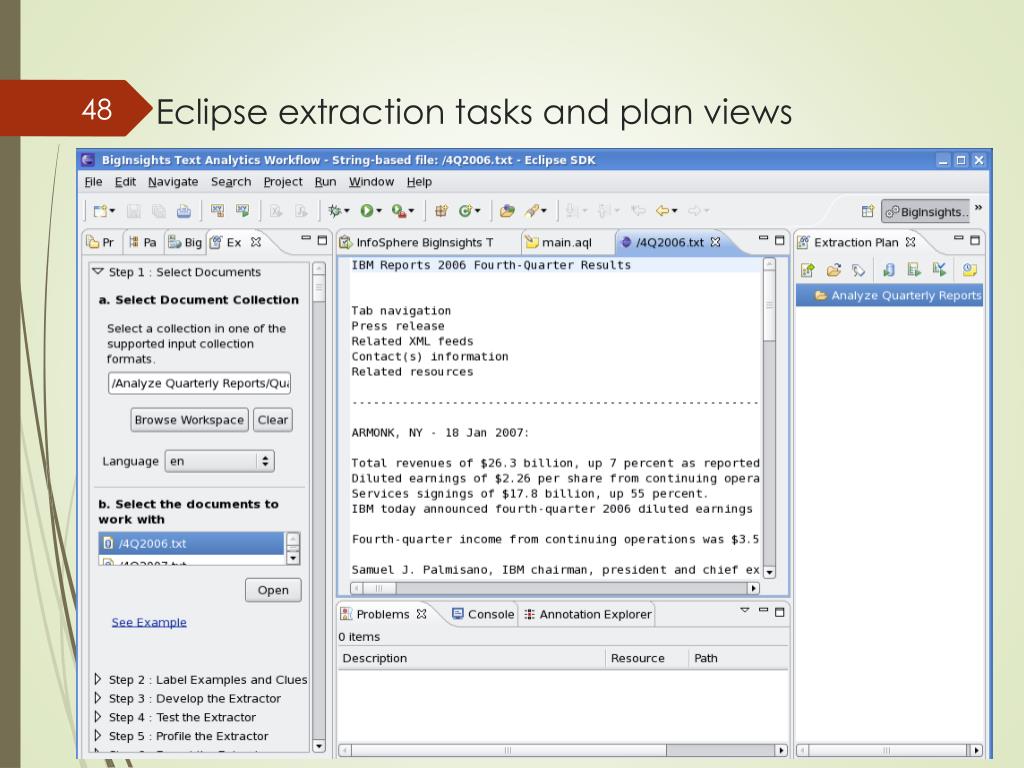Open the Navigate menu

(x=173, y=182)
